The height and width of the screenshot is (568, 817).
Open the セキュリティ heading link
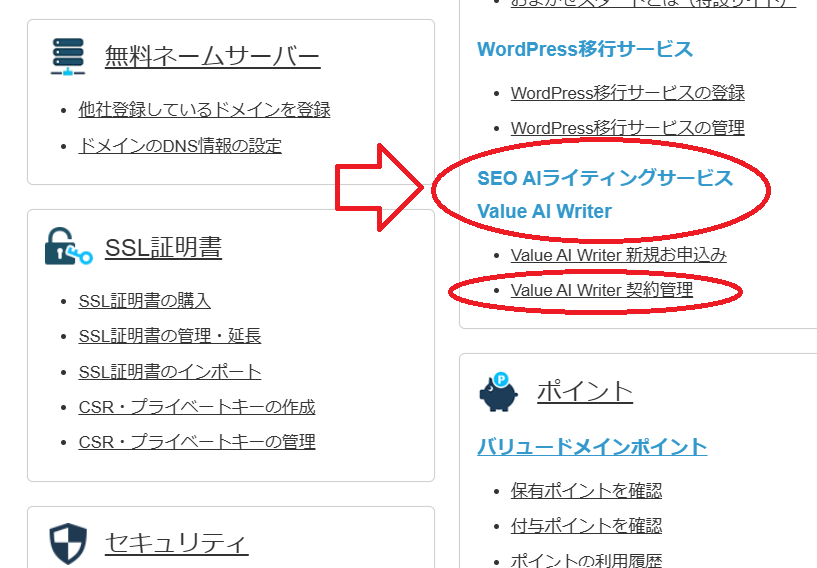(x=177, y=543)
